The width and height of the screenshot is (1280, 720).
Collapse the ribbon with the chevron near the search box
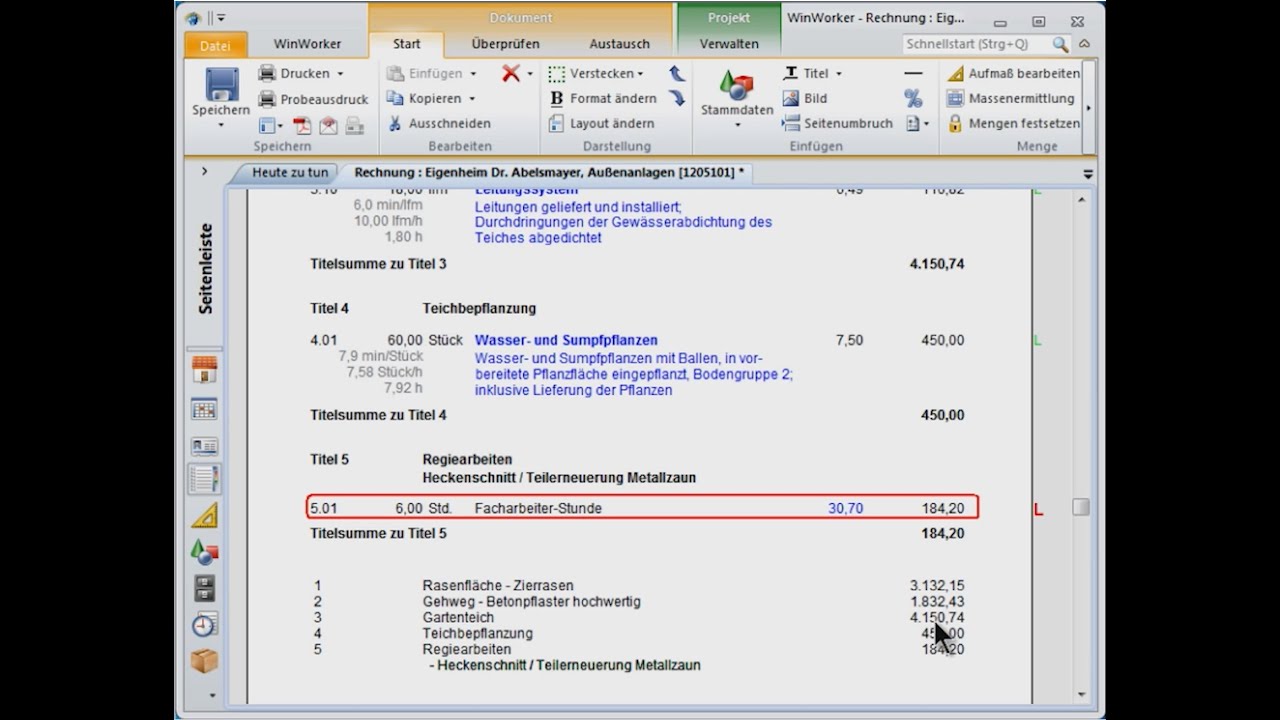[1085, 44]
